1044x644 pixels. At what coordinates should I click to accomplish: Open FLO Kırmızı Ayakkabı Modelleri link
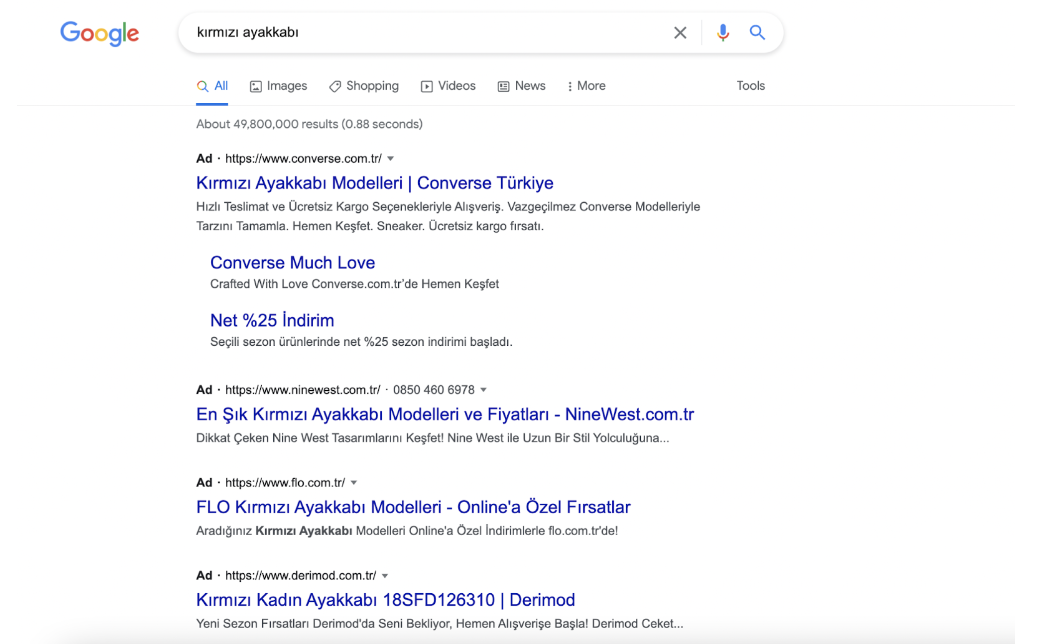coord(413,507)
